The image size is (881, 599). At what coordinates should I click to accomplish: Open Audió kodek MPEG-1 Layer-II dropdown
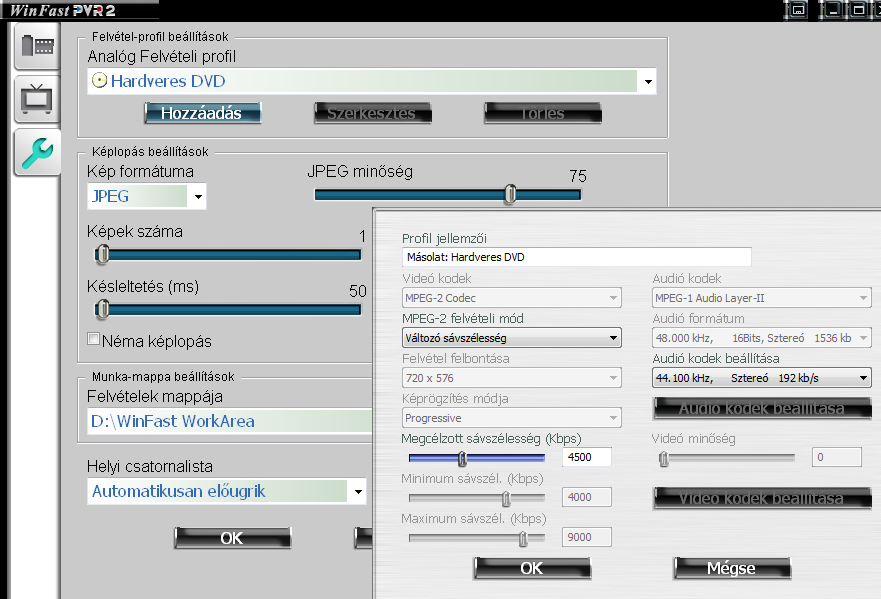tap(762, 298)
